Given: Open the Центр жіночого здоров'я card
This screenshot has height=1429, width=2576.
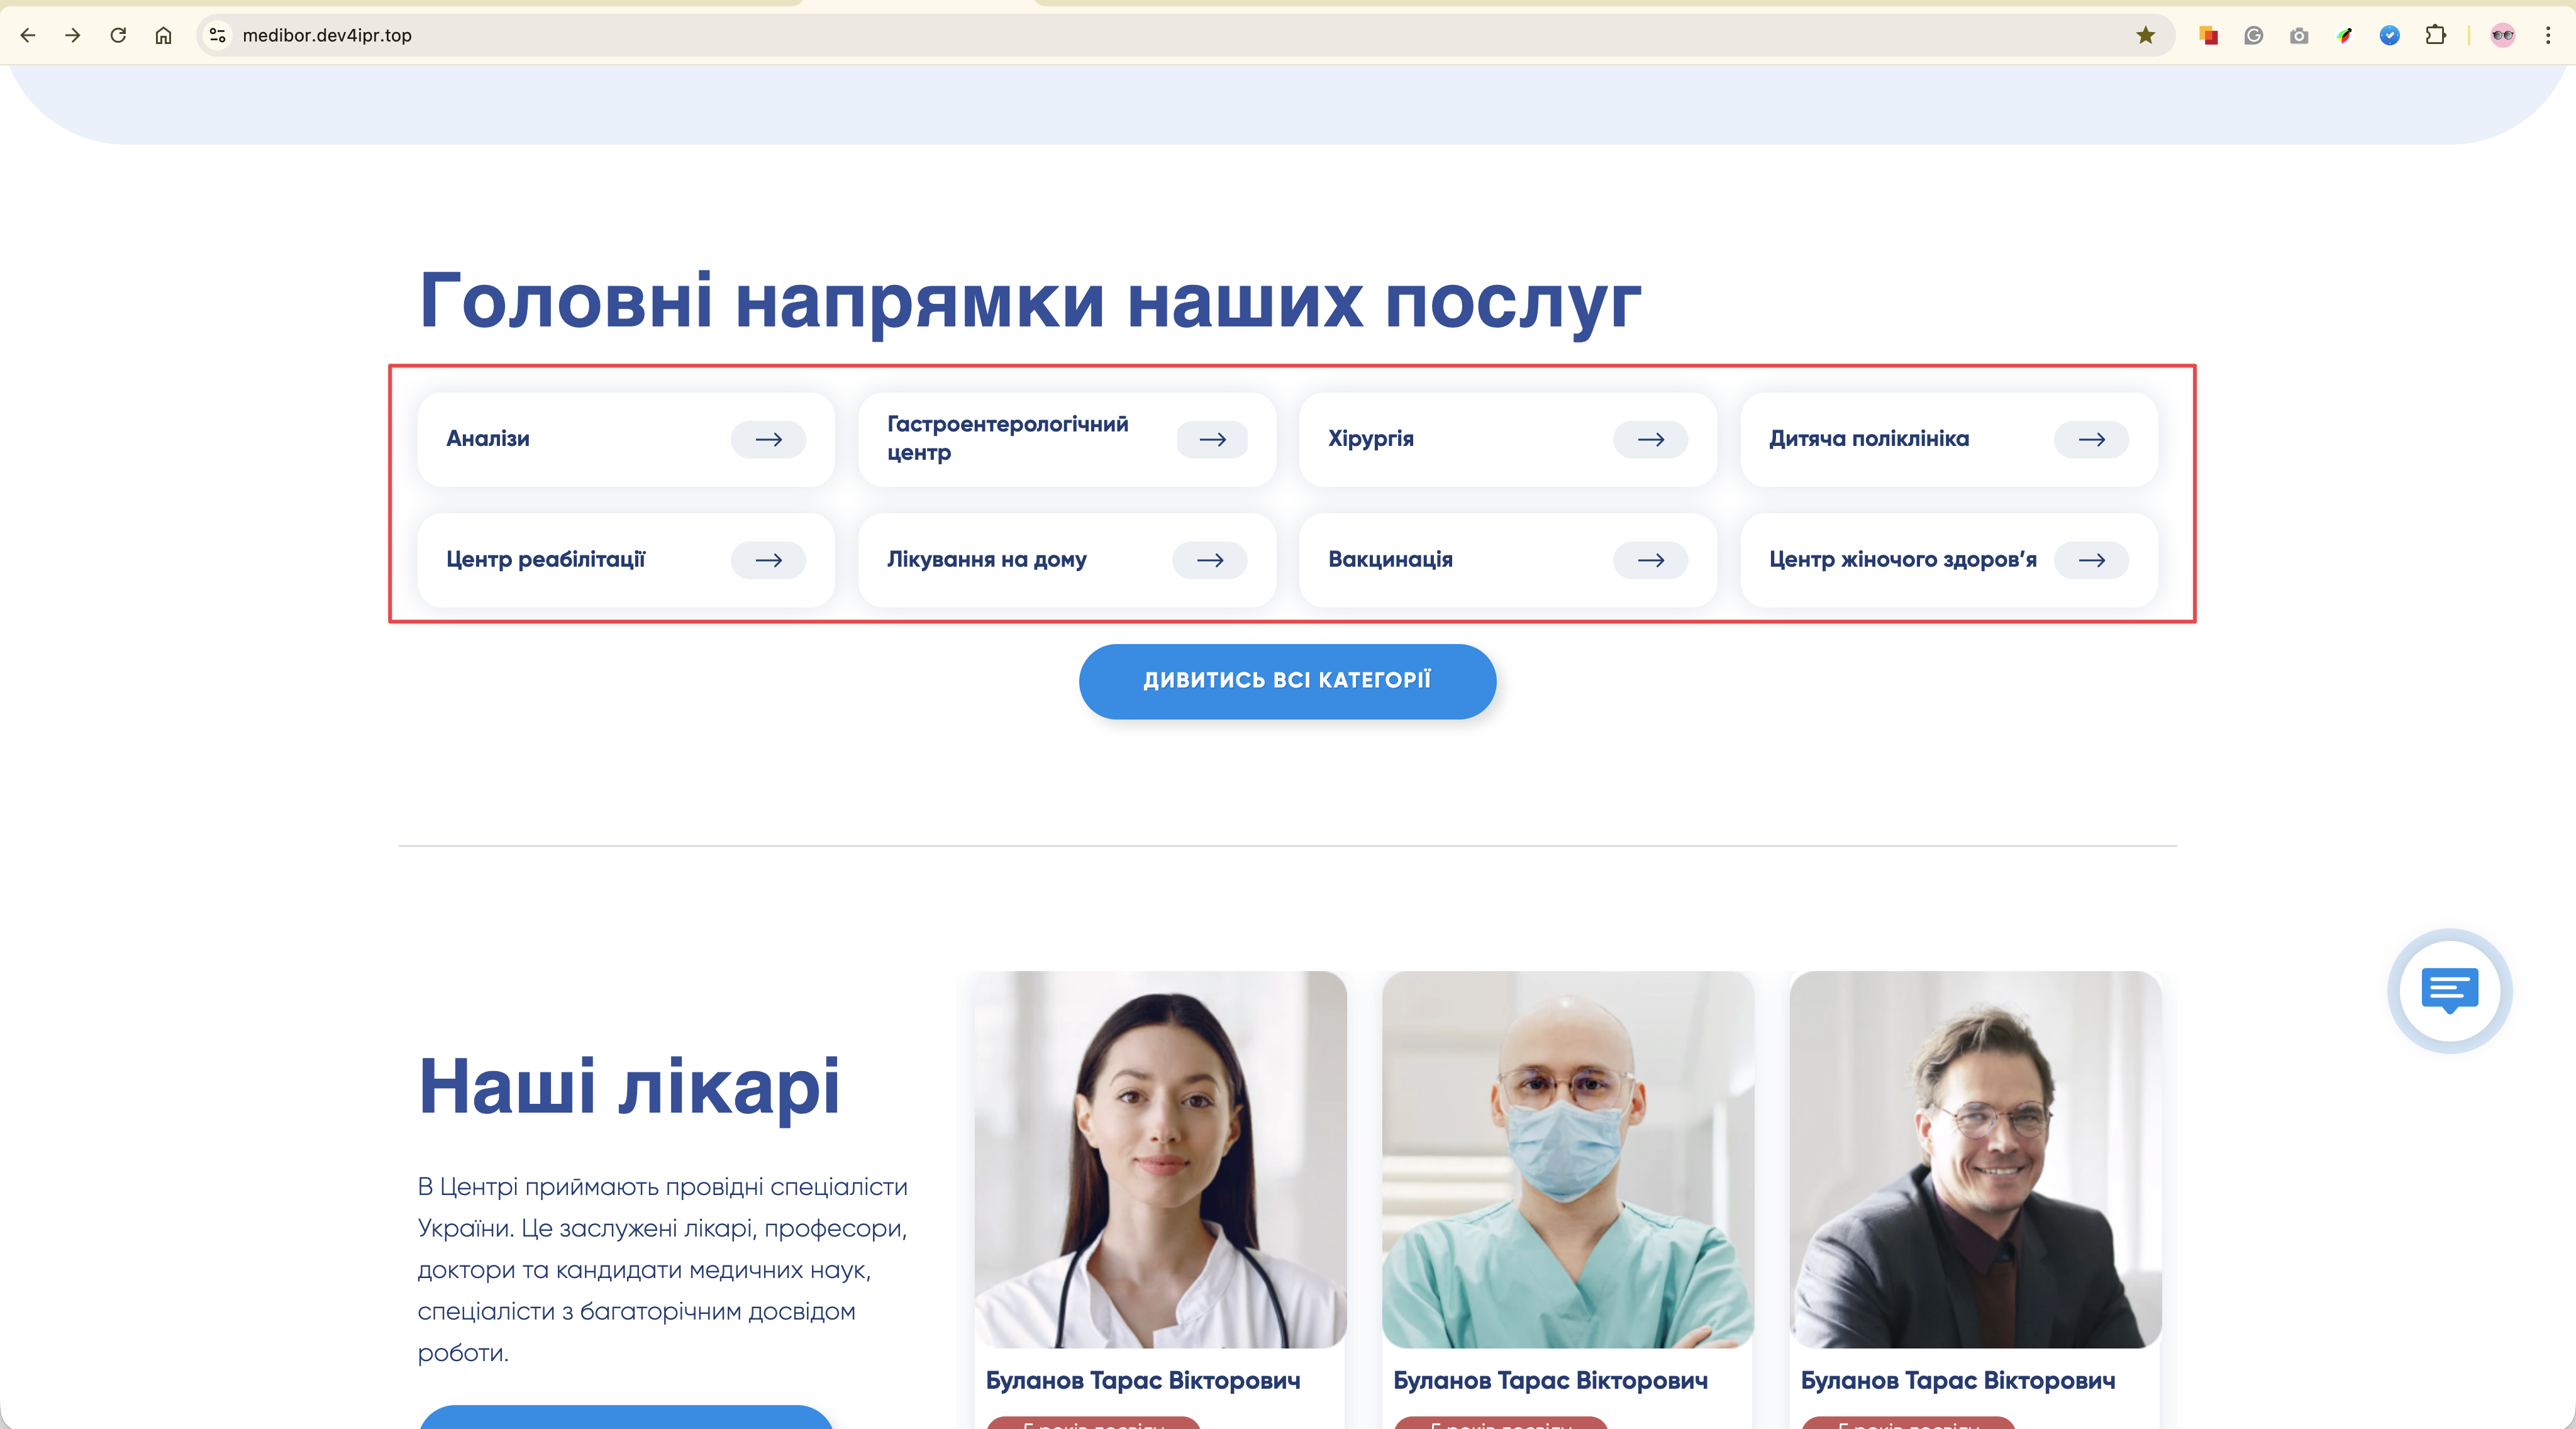Looking at the screenshot, I should pyautogui.click(x=1902, y=560).
